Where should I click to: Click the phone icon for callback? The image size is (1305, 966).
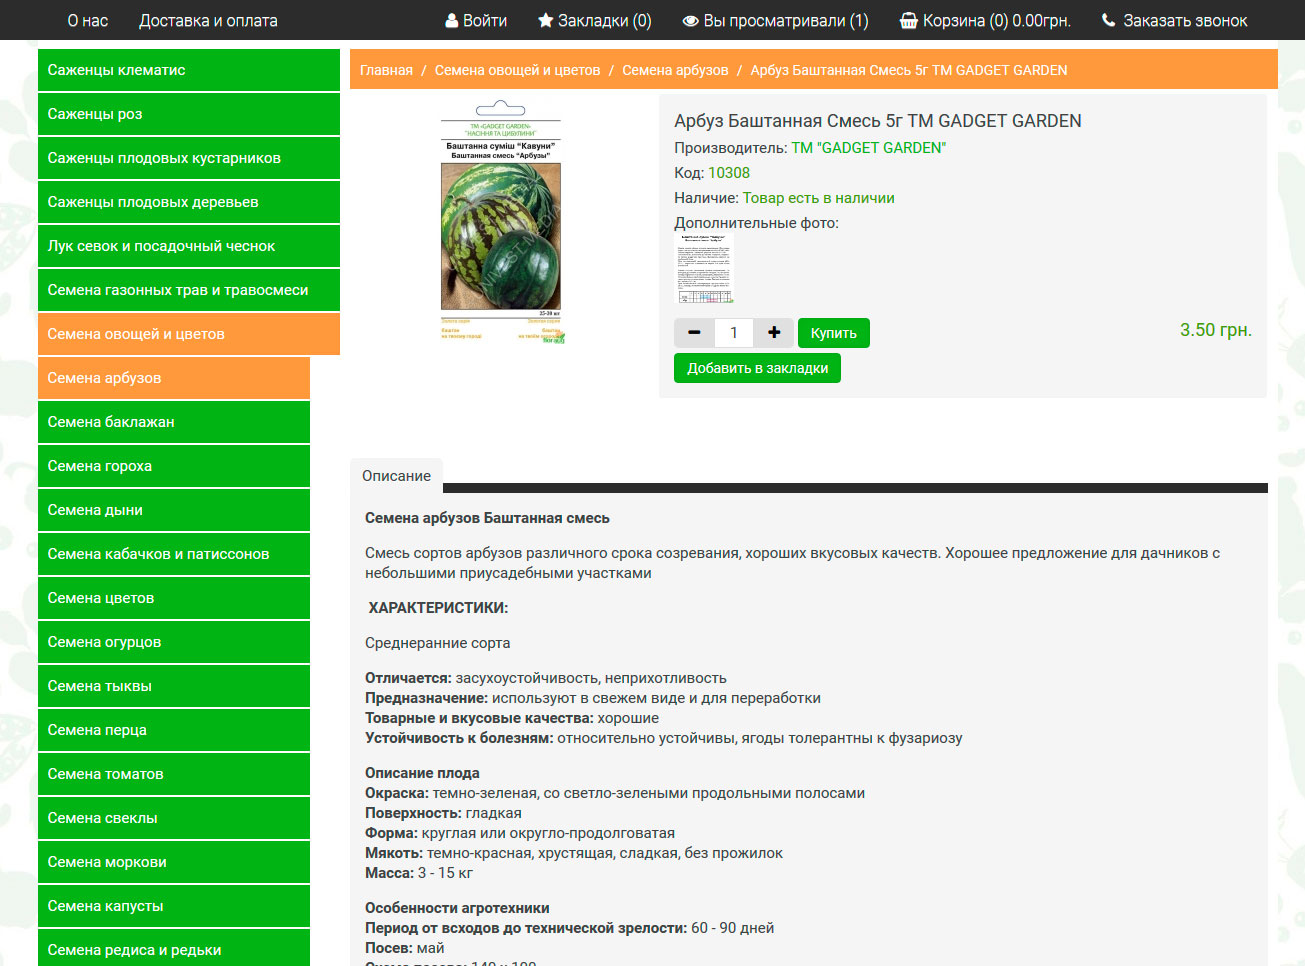pos(1108,21)
